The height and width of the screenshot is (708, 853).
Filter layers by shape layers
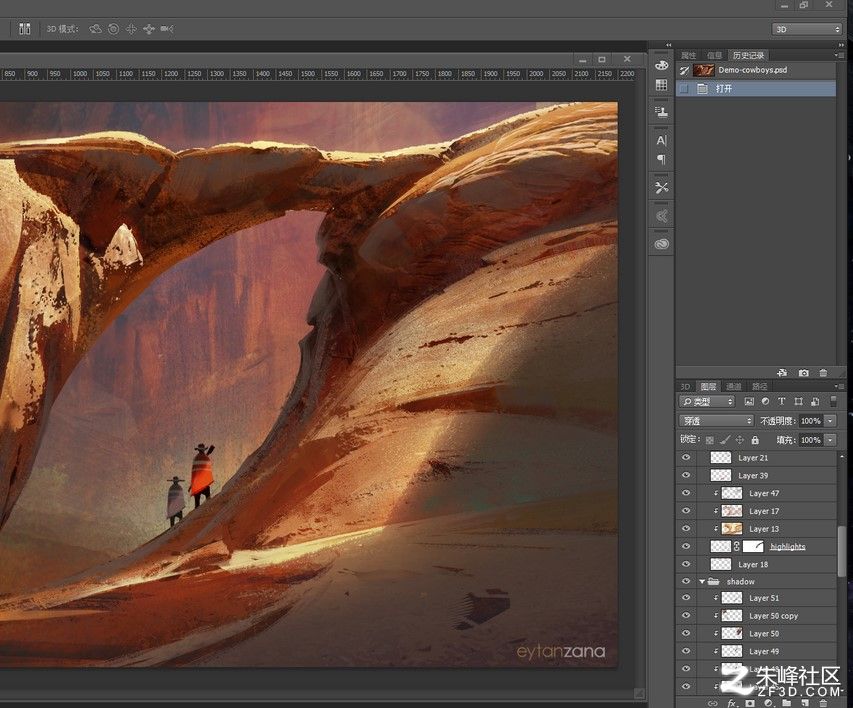point(799,402)
